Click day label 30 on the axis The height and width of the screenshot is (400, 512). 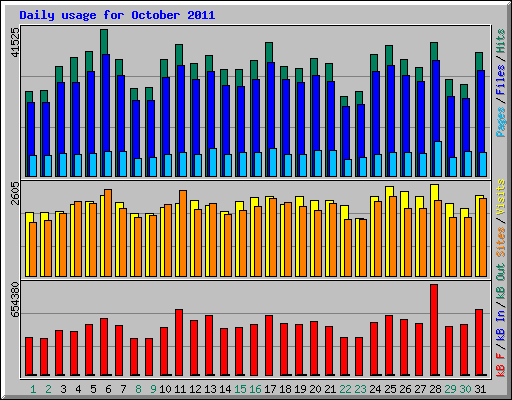[x=465, y=389]
